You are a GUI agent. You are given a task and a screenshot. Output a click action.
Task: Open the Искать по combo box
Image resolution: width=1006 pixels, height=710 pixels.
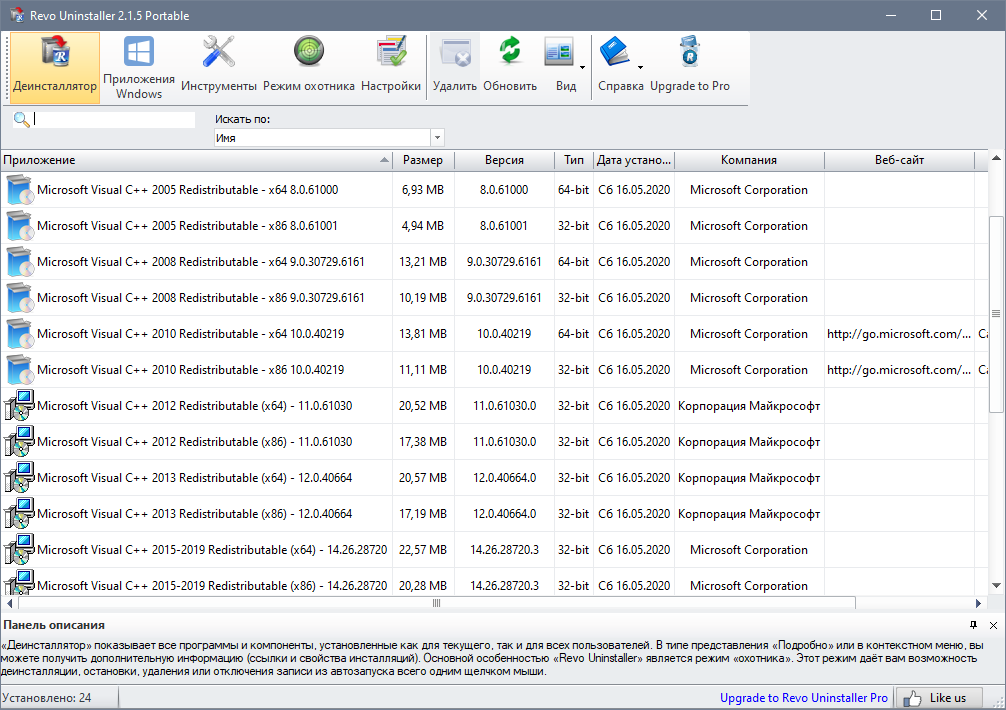tap(329, 138)
